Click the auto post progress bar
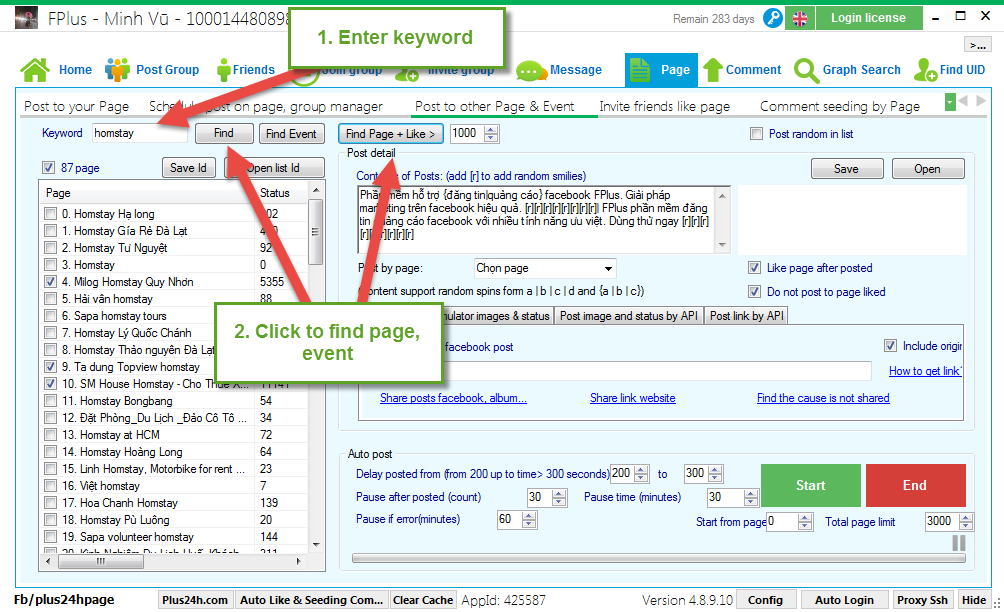Viewport: 1004px width, 612px height. tap(659, 558)
